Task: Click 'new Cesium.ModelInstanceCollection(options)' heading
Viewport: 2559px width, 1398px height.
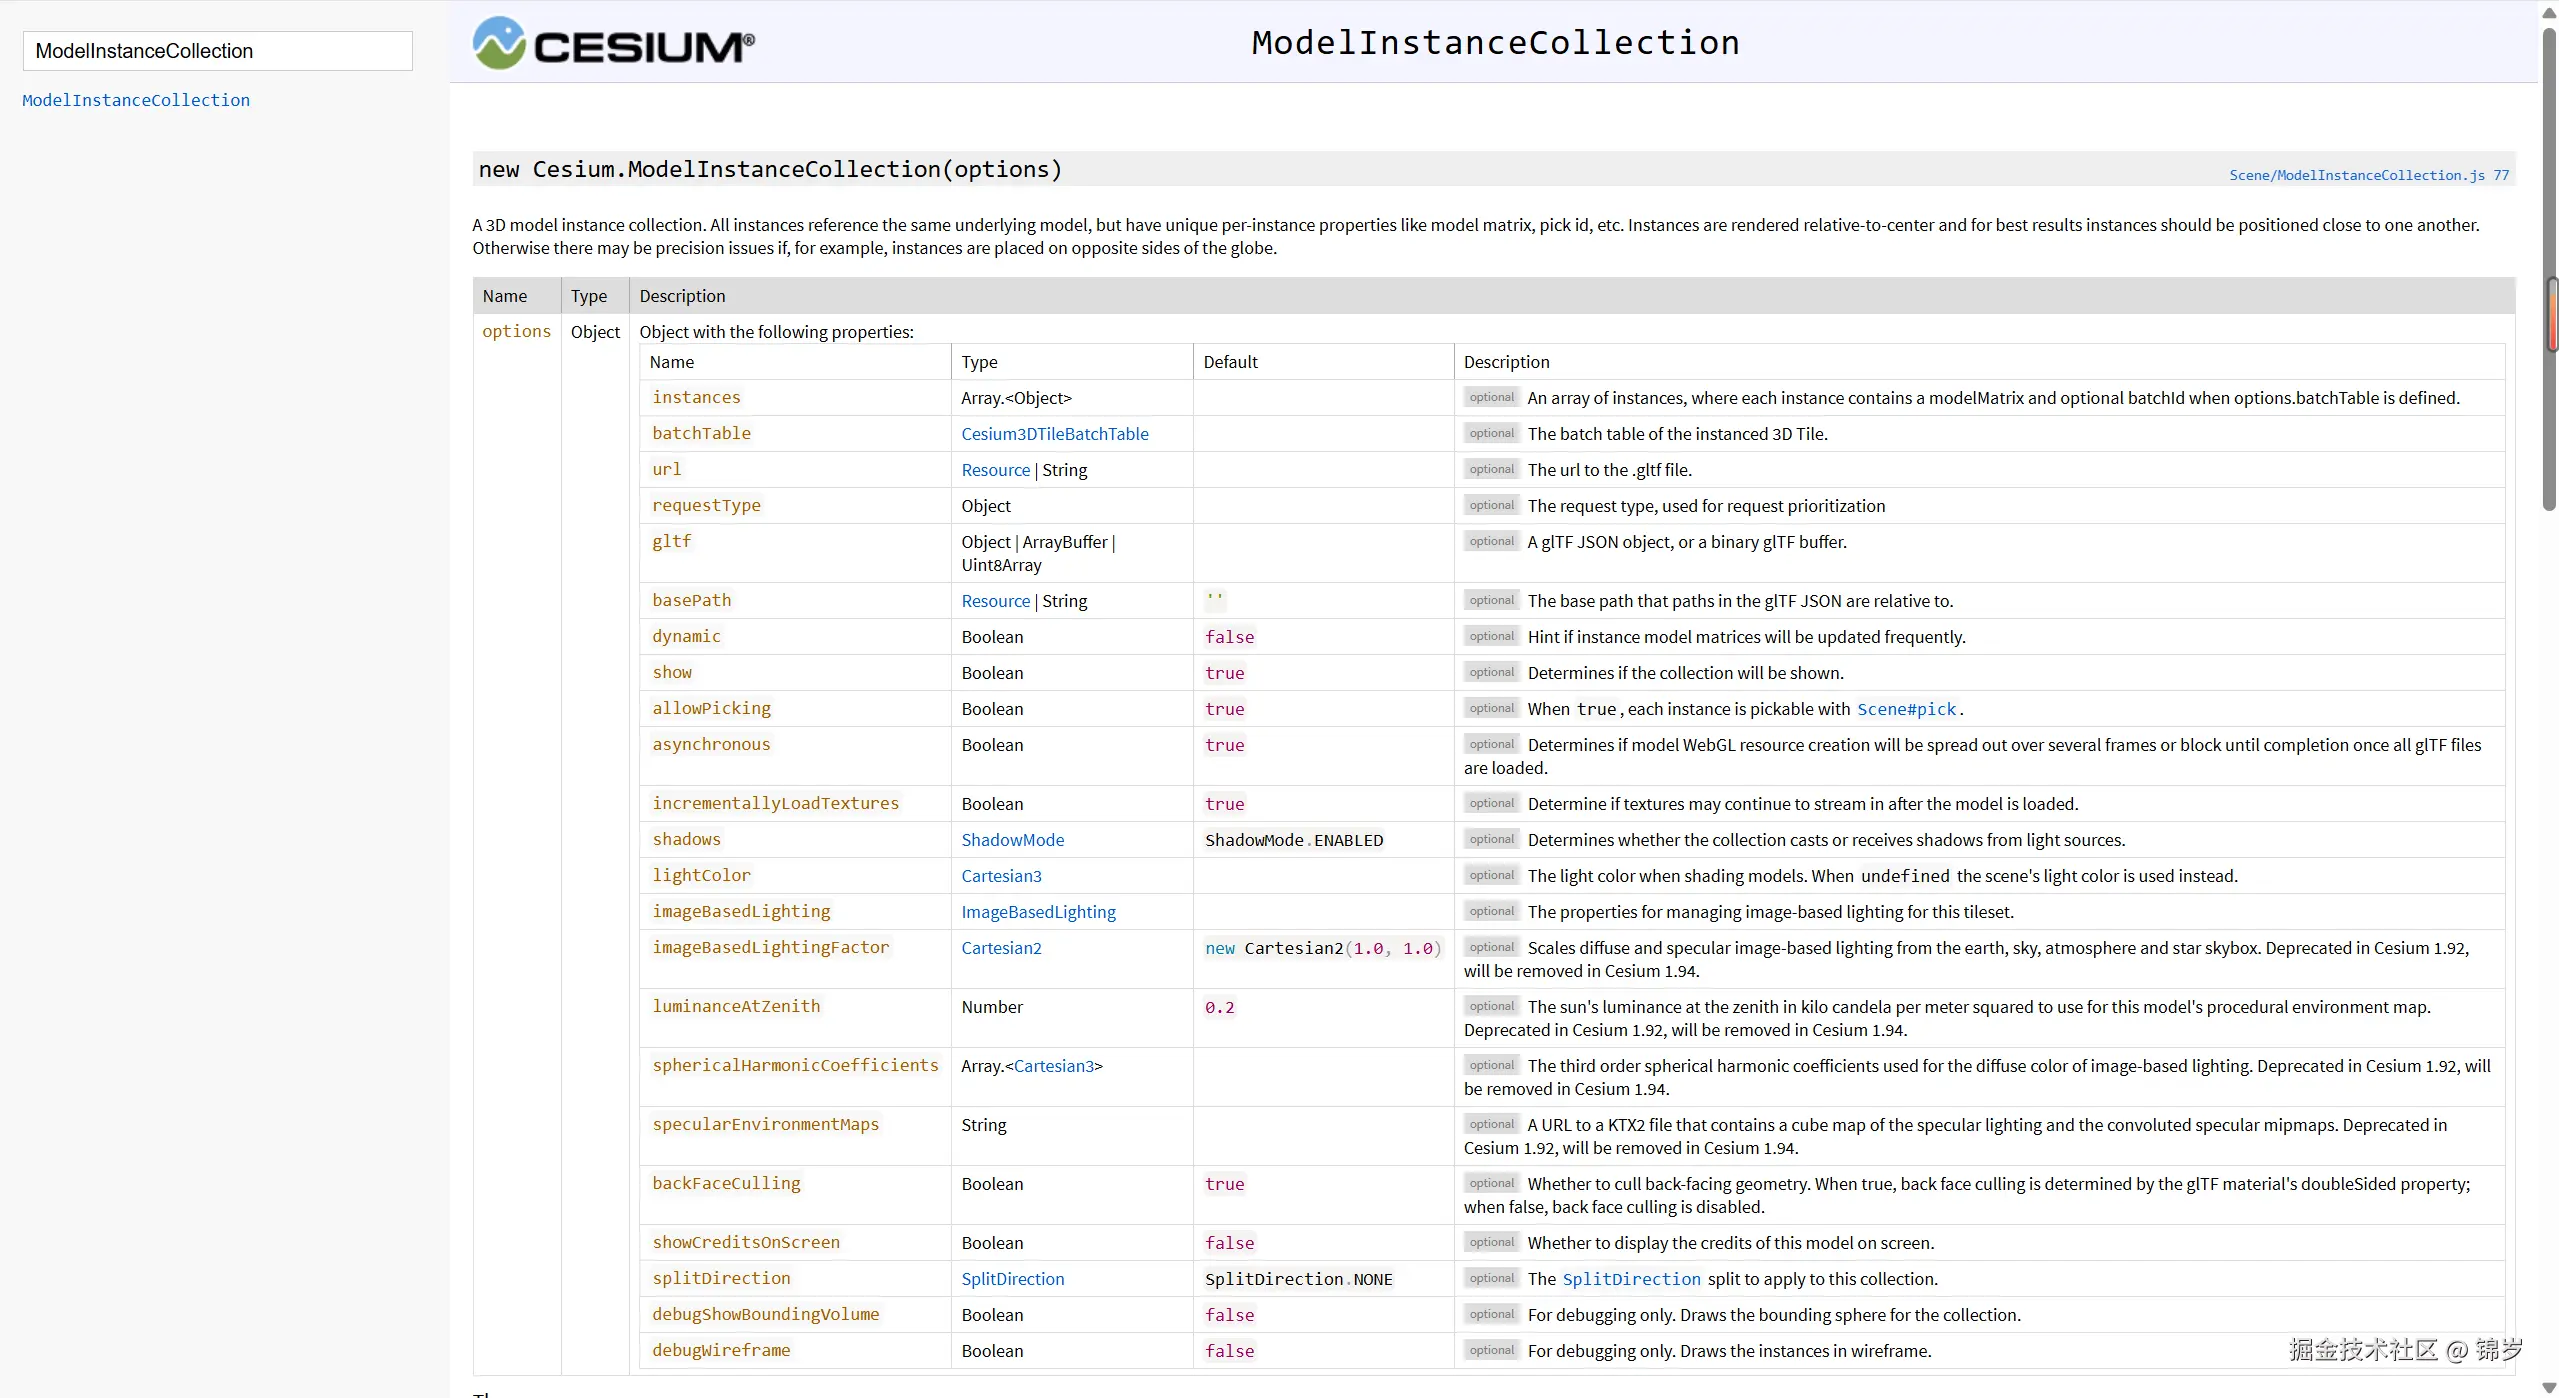Action: pos(770,169)
